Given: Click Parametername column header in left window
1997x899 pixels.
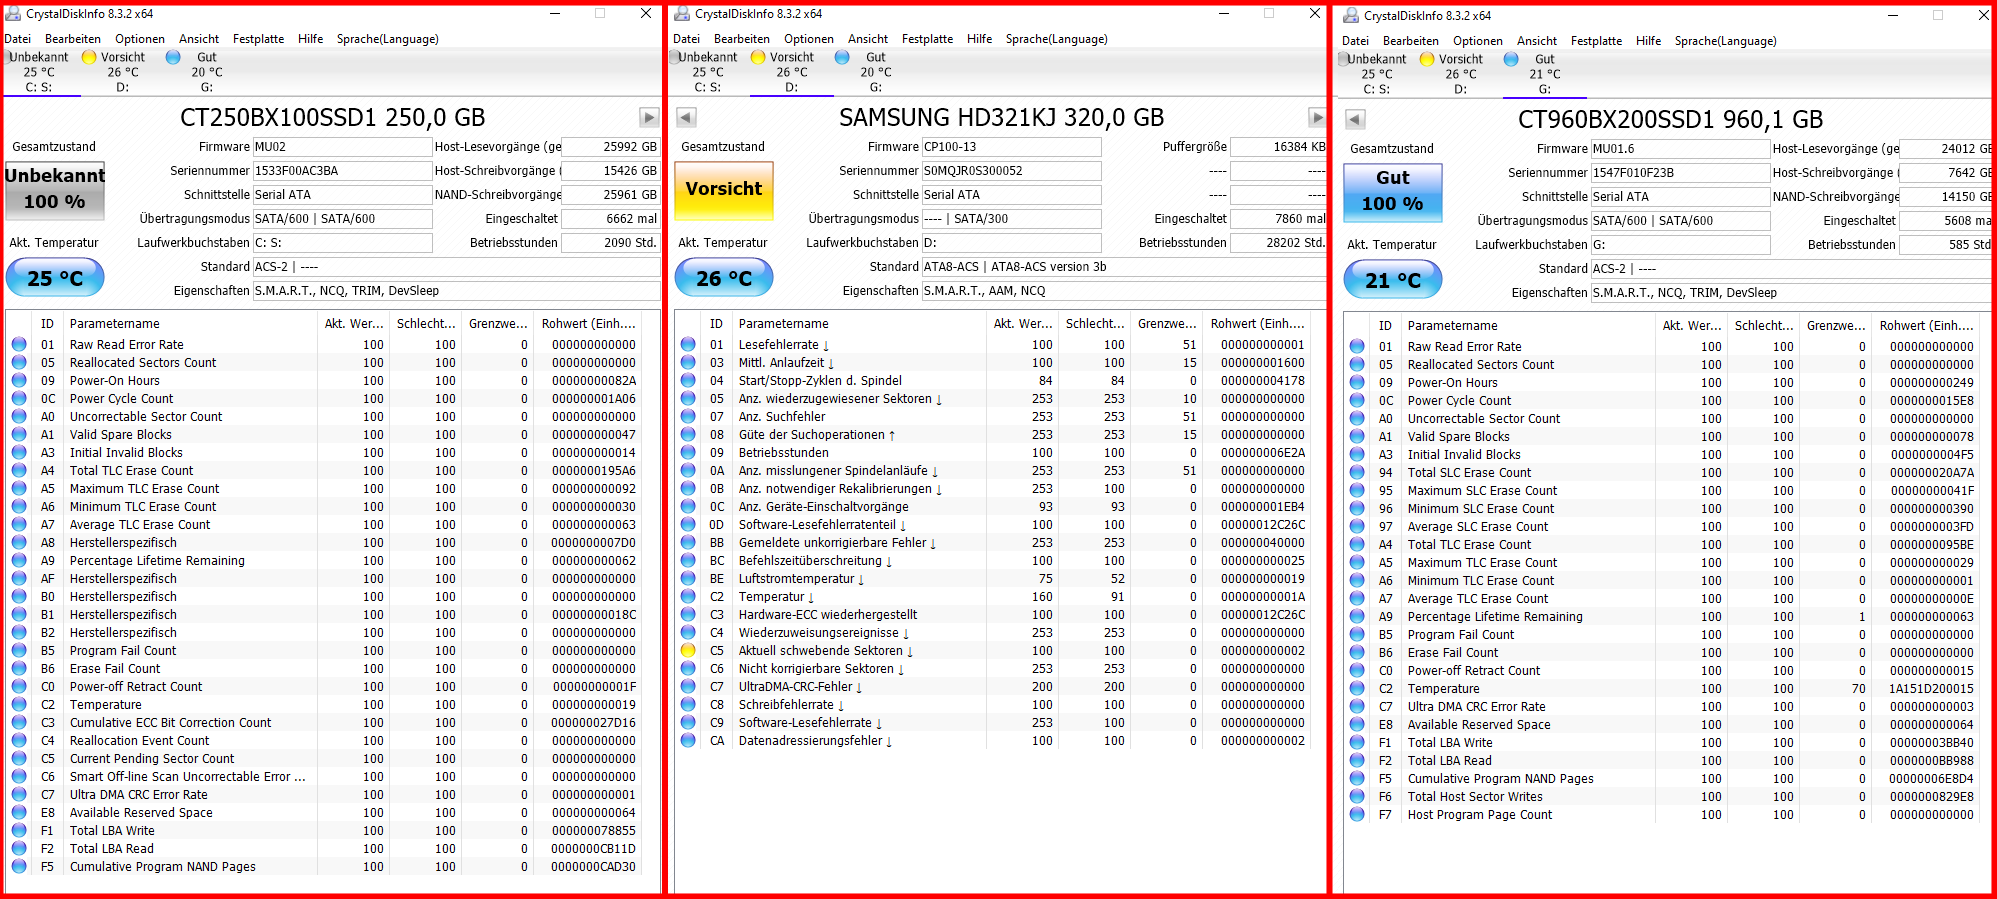Looking at the screenshot, I should 190,324.
